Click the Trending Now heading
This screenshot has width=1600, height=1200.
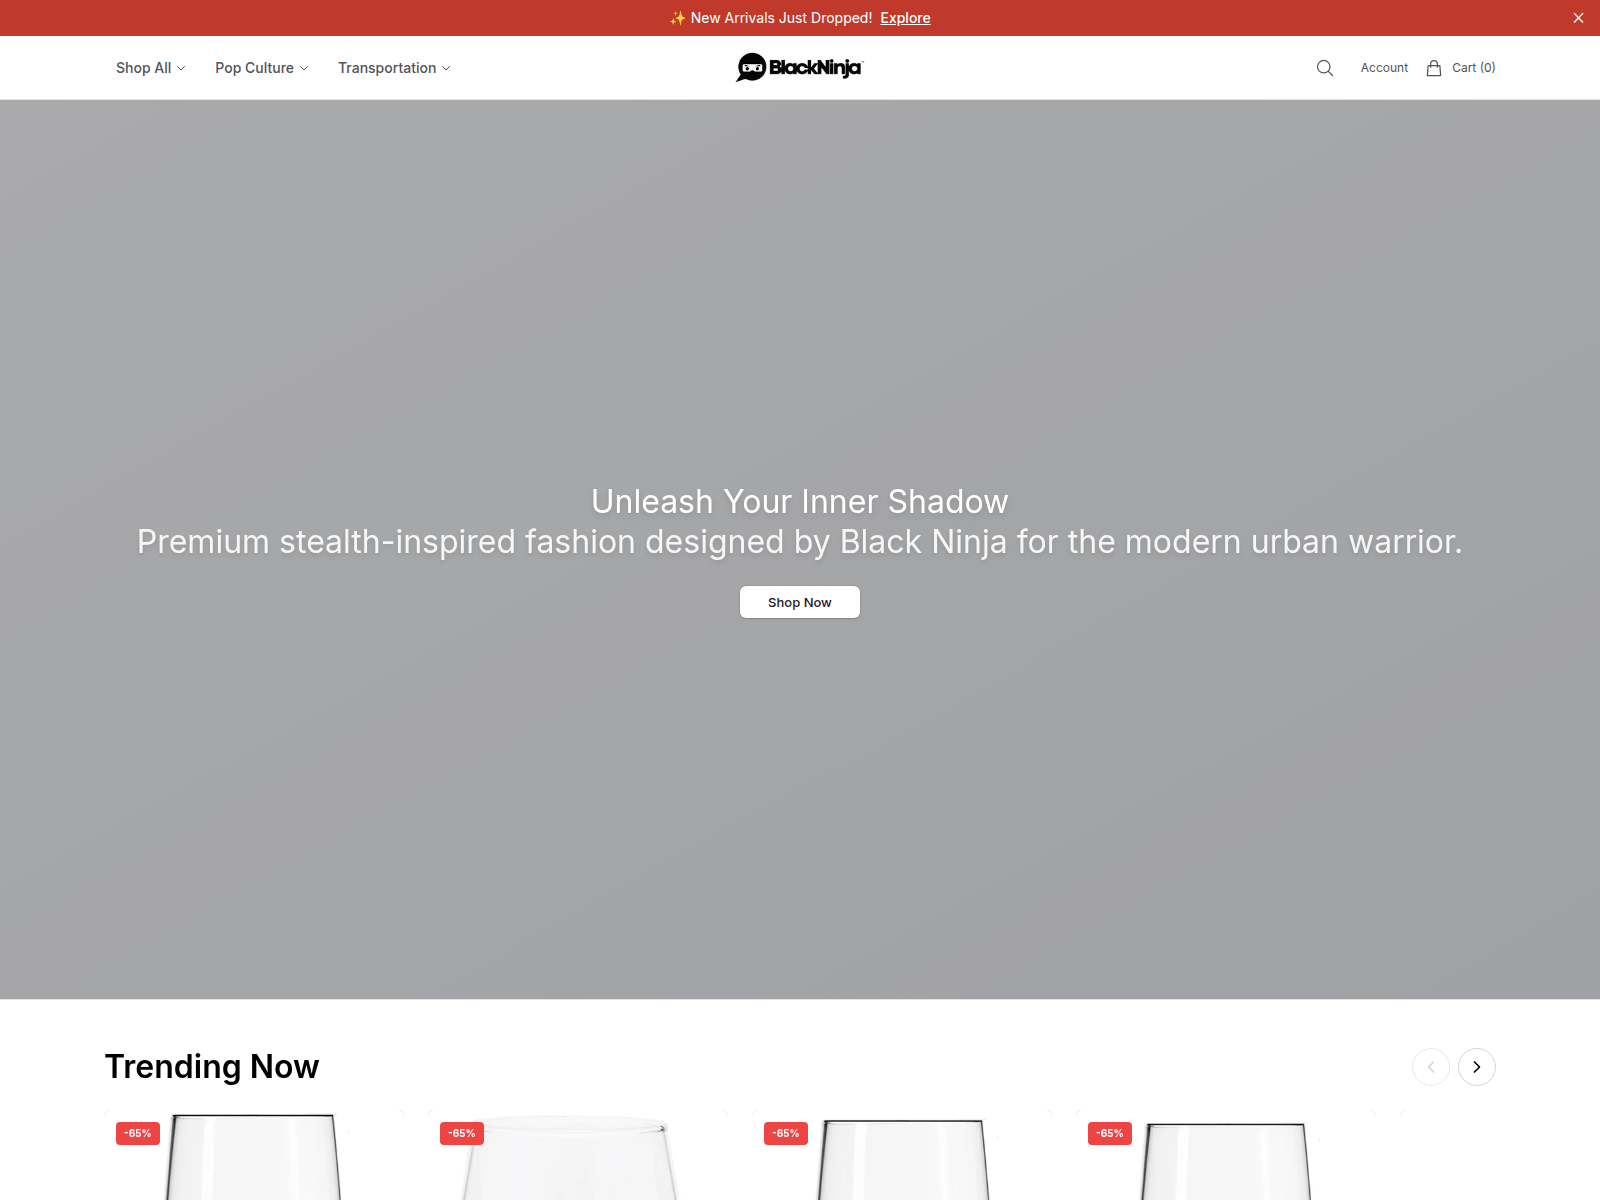[212, 1067]
